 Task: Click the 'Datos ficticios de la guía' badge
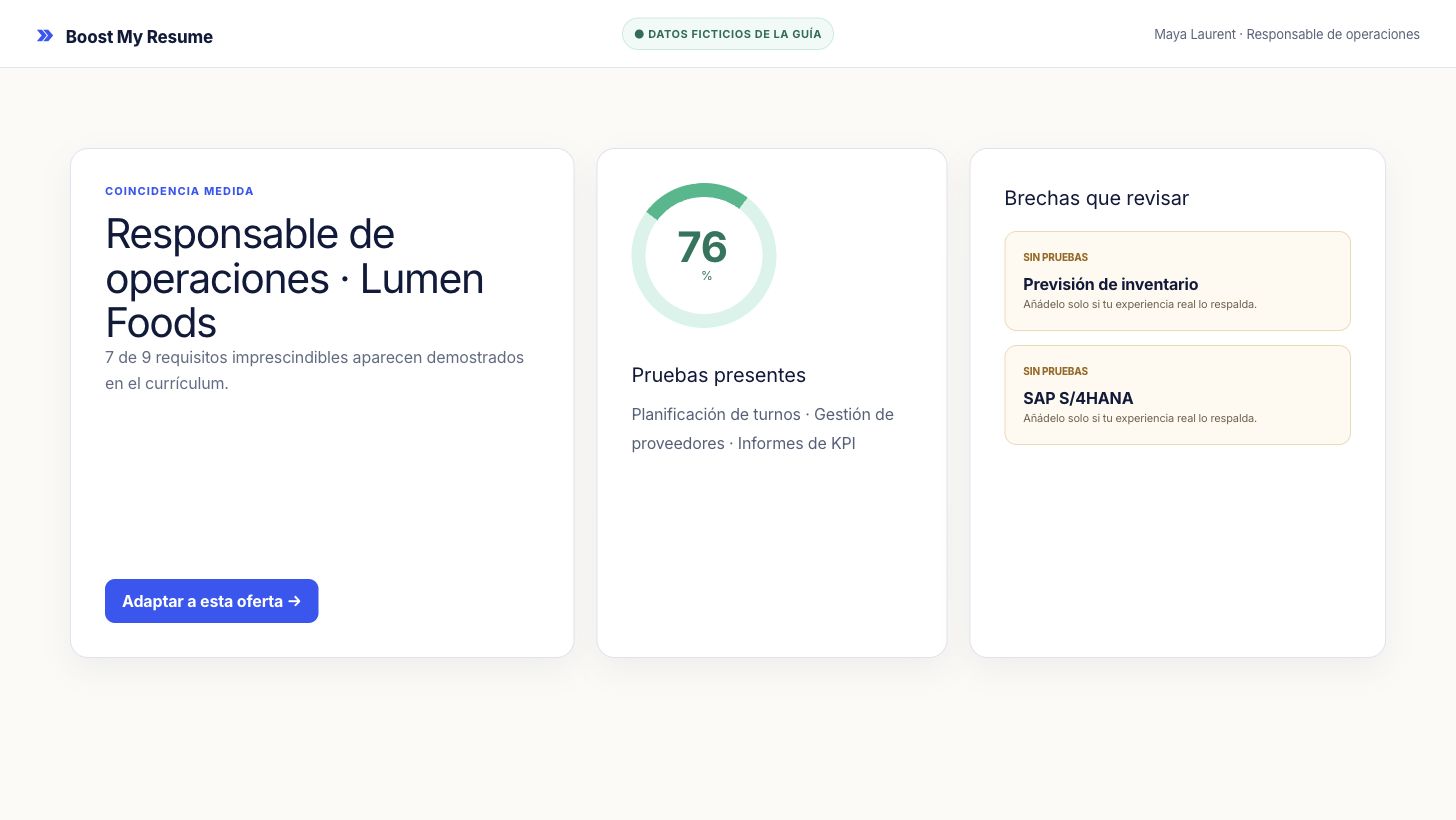[x=728, y=34]
